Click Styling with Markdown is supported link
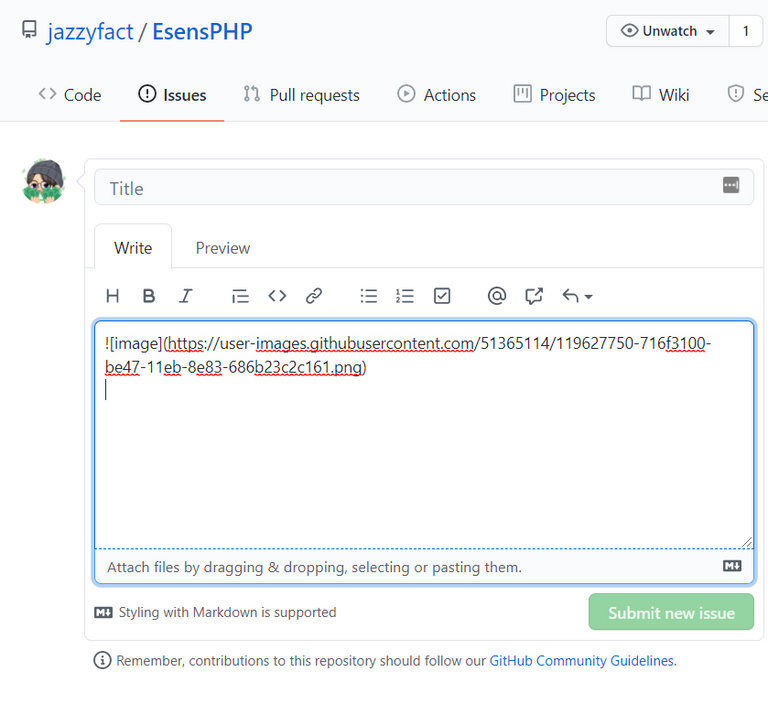 point(216,612)
